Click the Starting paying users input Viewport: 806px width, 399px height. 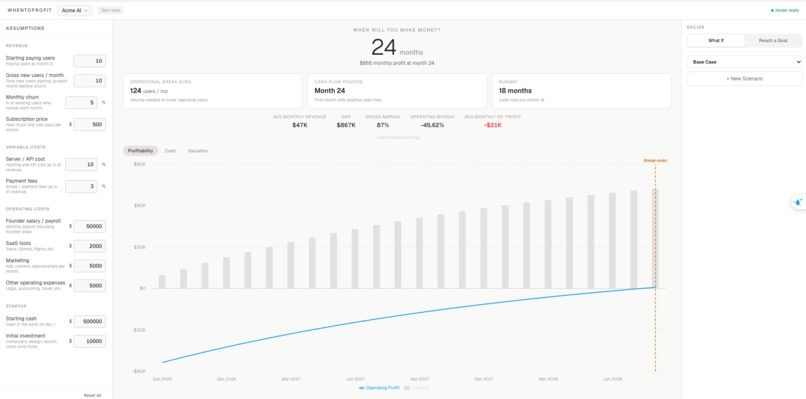[x=89, y=61]
